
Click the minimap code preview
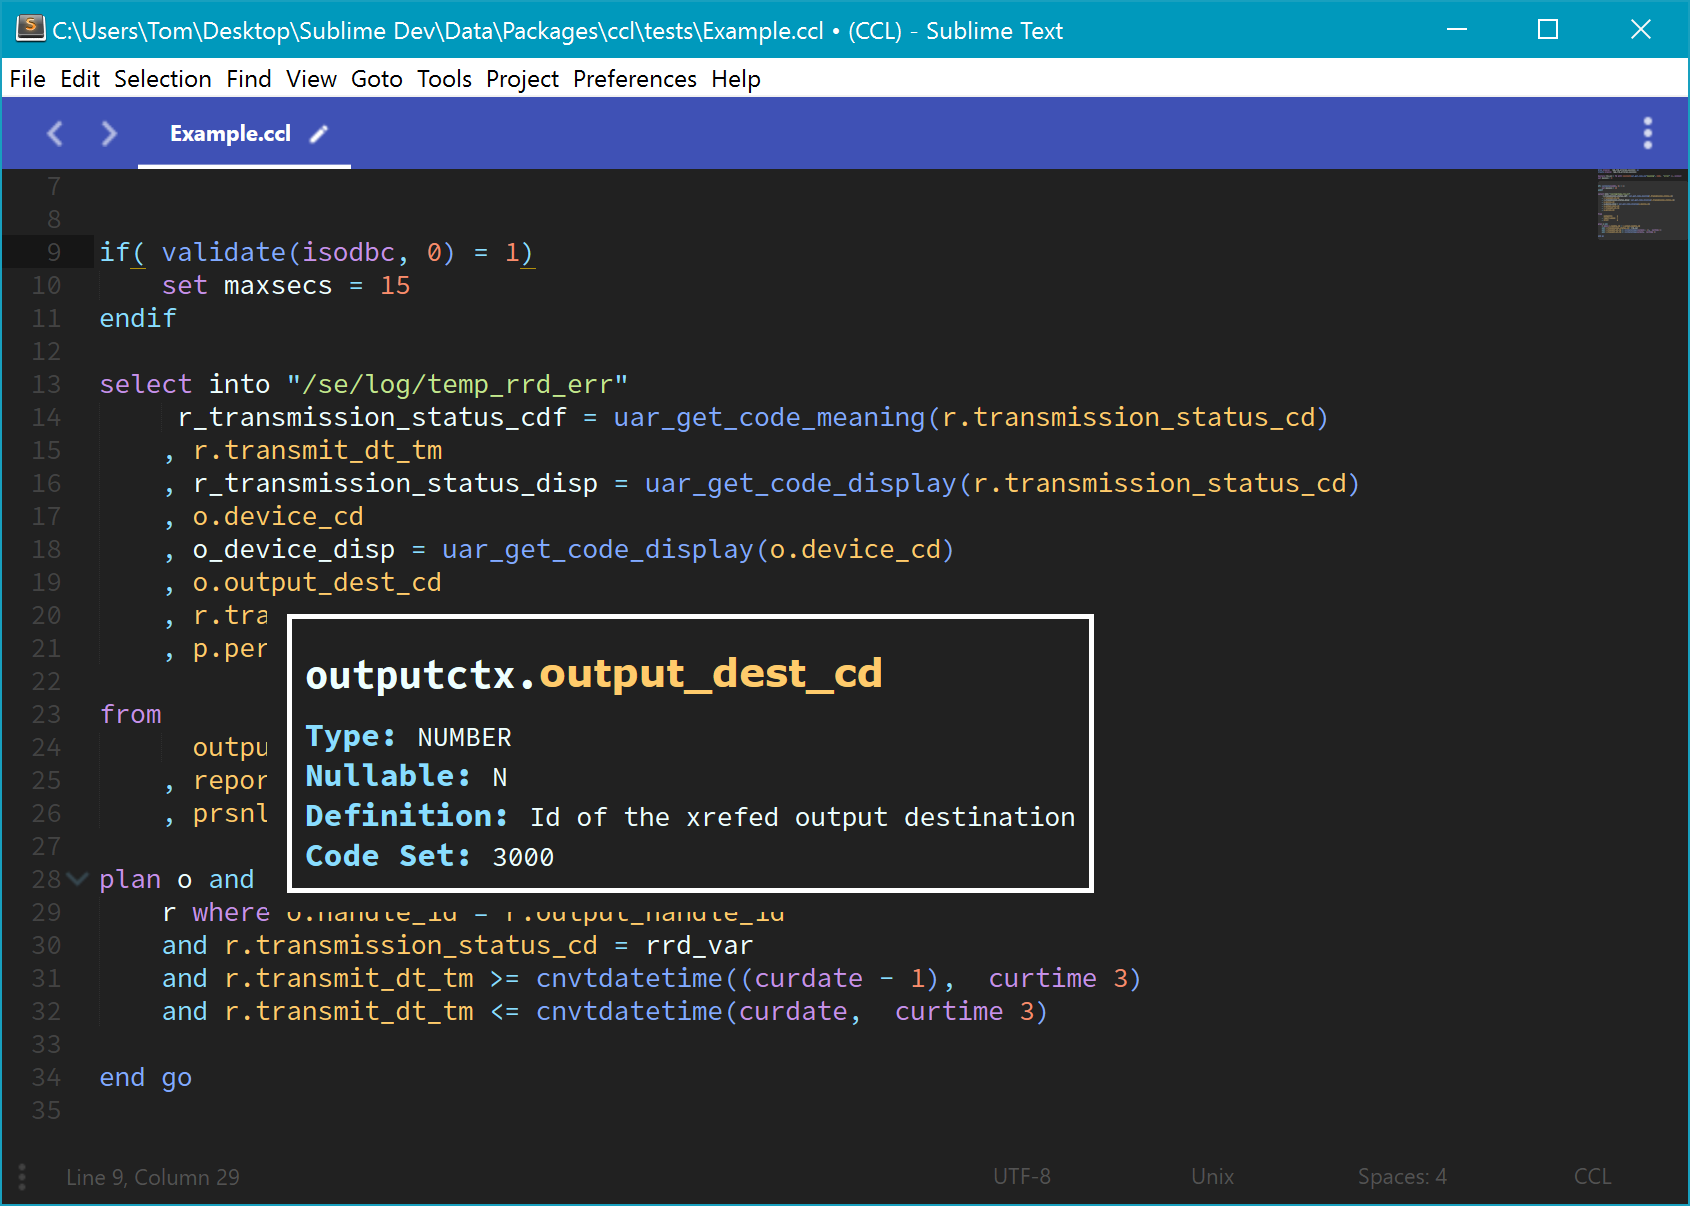[x=1641, y=204]
